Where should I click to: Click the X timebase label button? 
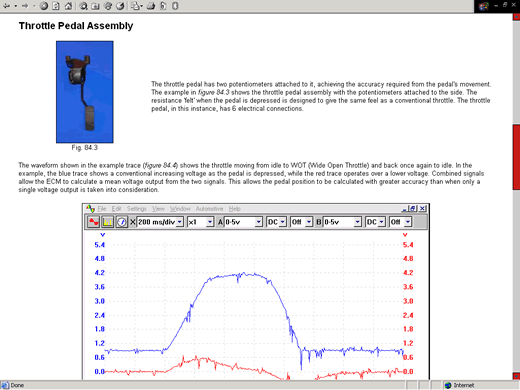pos(132,222)
